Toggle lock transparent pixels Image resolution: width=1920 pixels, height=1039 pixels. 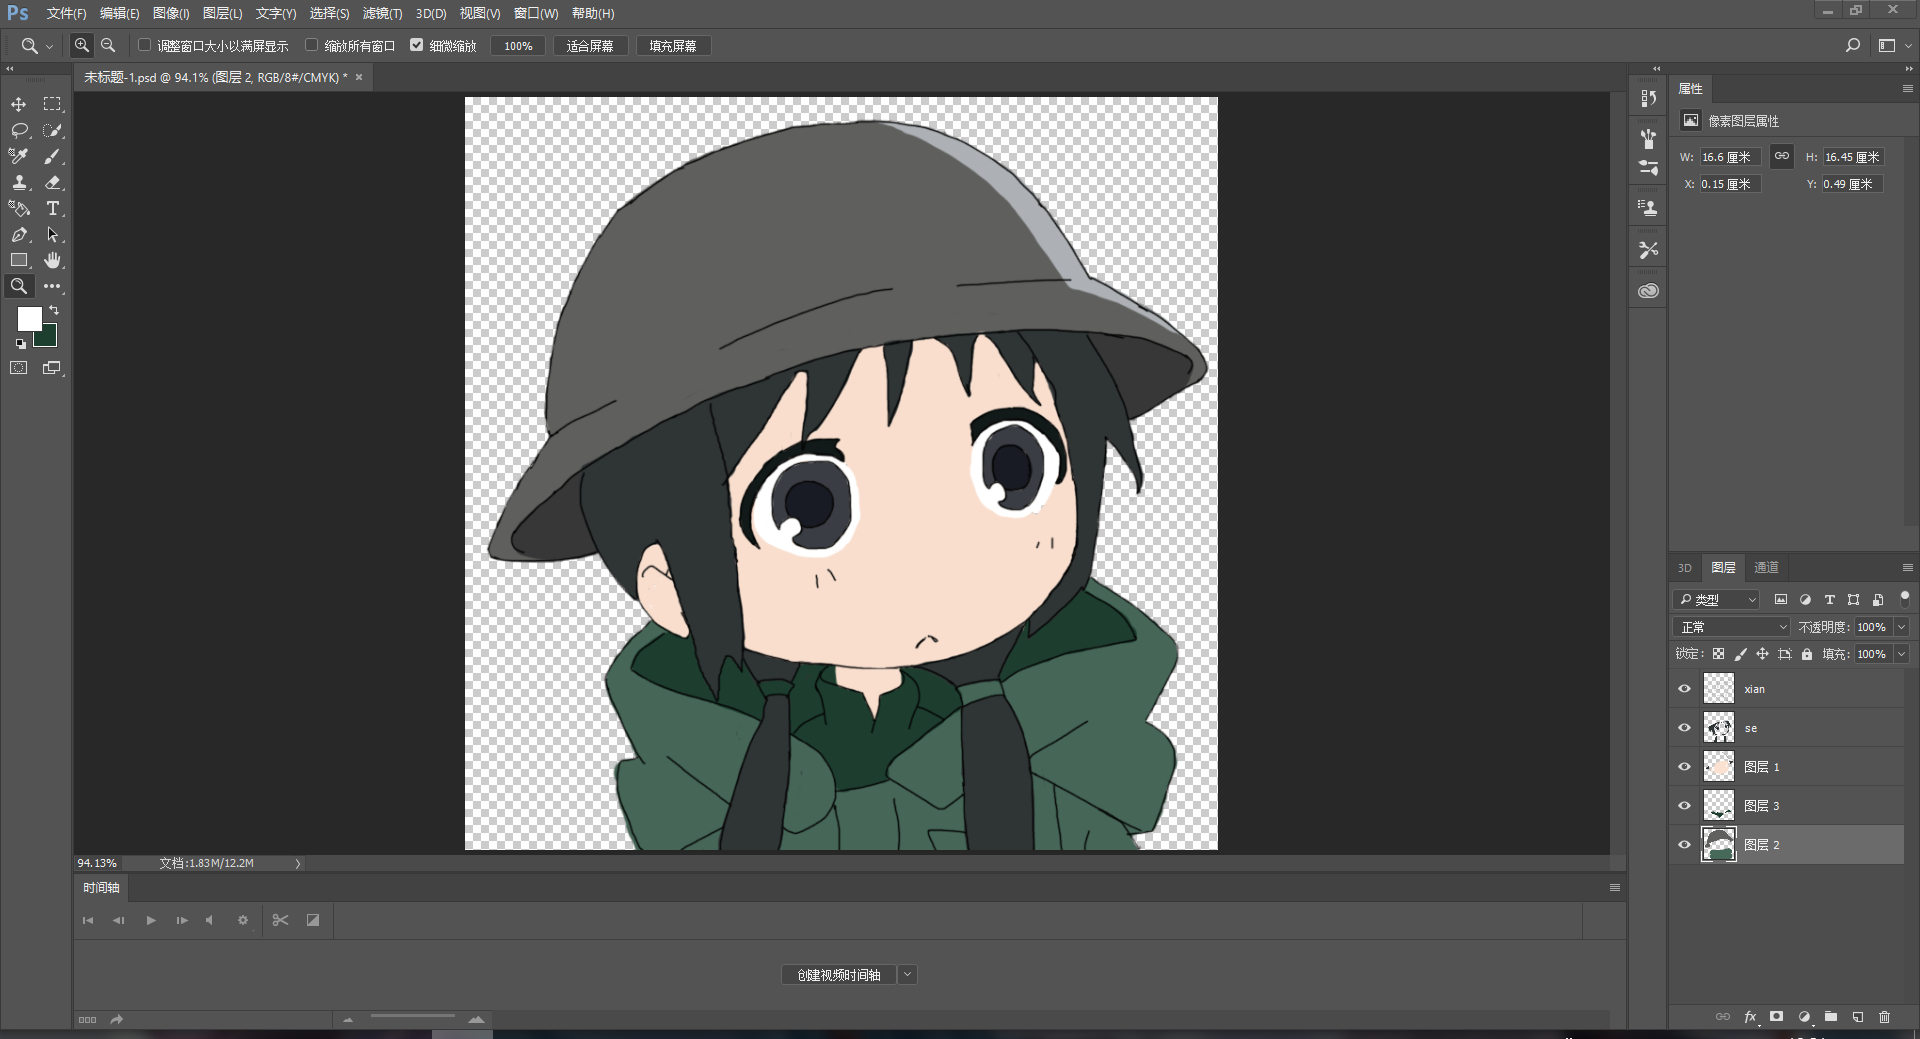(1718, 654)
